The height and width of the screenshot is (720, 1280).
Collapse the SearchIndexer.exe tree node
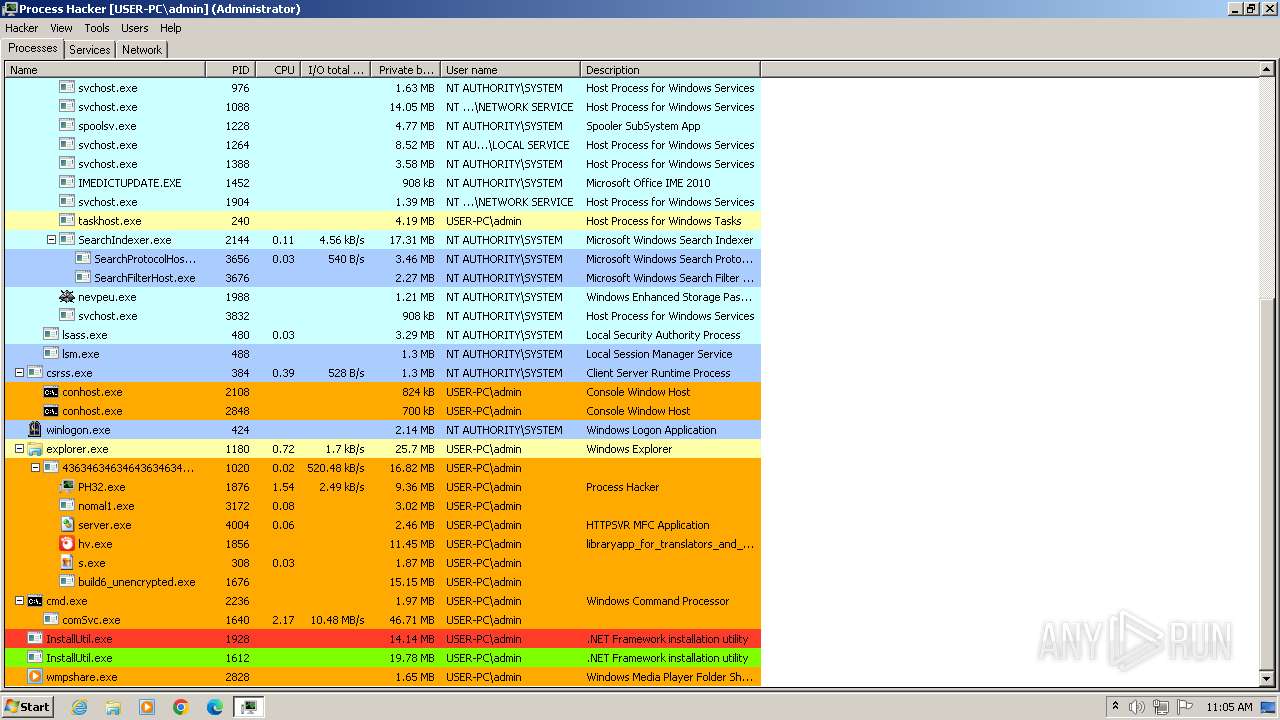coord(51,240)
